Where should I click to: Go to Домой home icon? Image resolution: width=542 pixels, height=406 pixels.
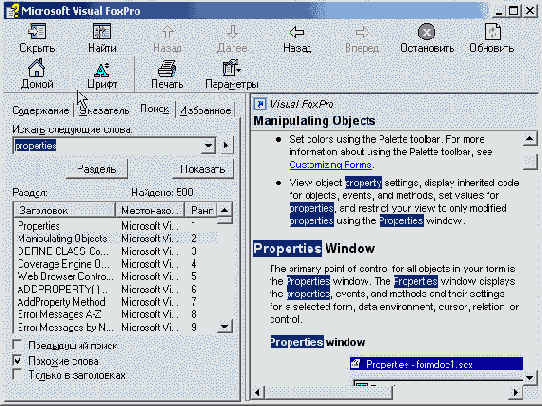point(37,68)
